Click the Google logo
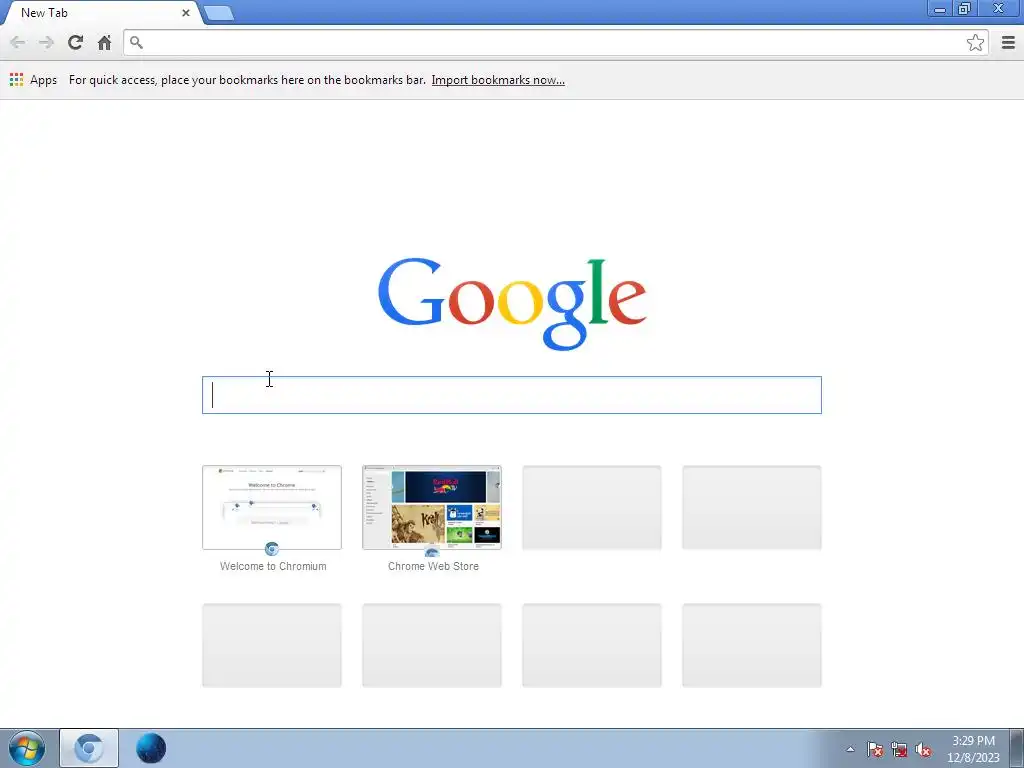1024x768 pixels. (x=512, y=304)
